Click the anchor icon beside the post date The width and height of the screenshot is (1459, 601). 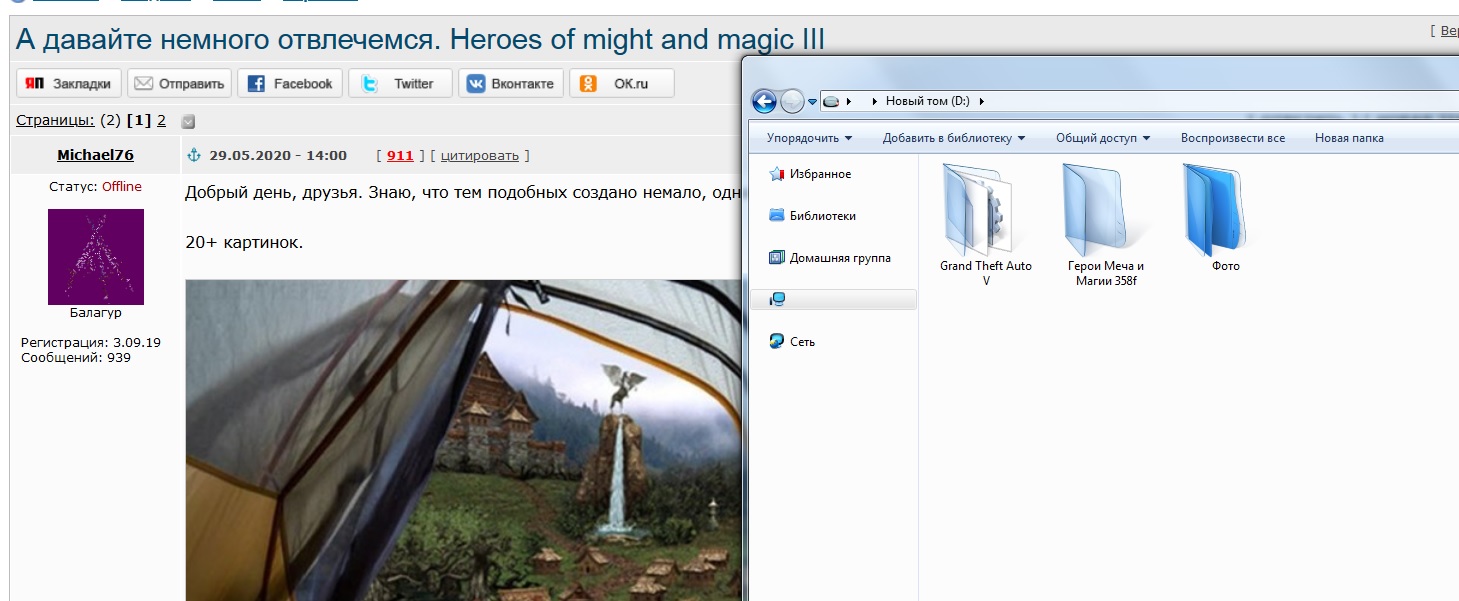(195, 155)
